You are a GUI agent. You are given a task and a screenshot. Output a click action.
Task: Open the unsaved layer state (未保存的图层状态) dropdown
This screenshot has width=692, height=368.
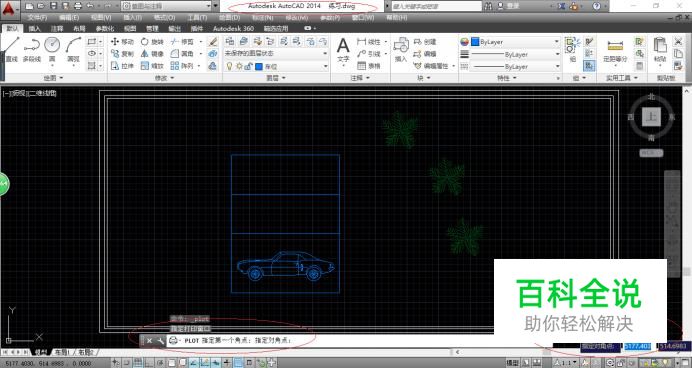276,53
